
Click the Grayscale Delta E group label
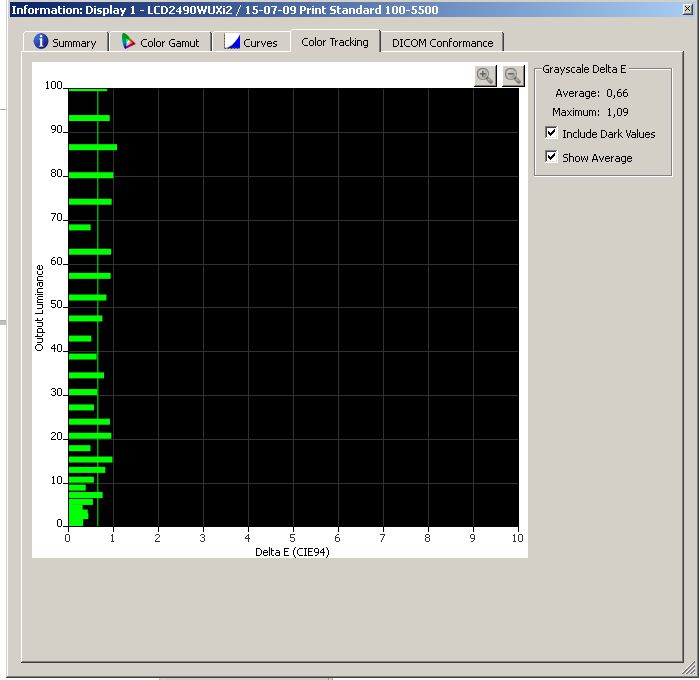[584, 69]
